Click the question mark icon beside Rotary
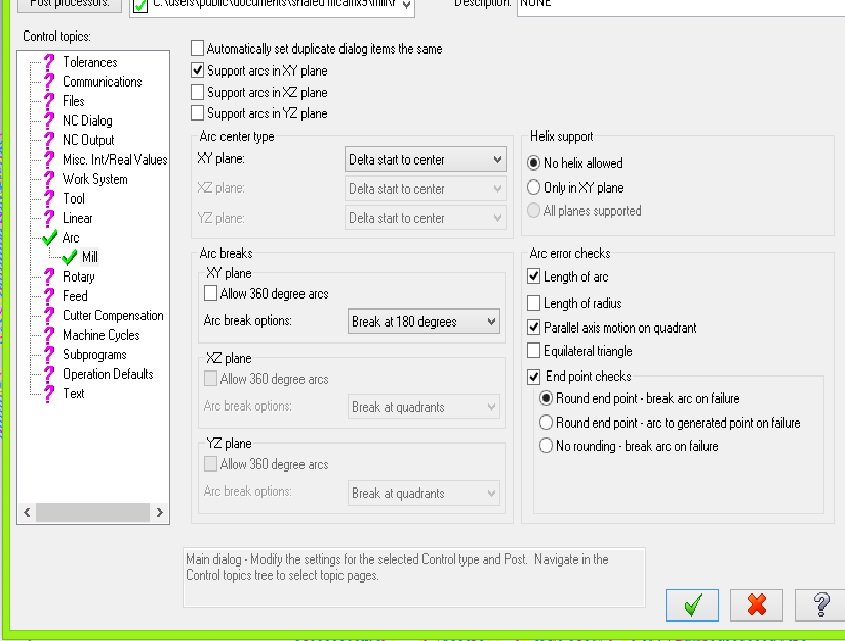Viewport: 845px width, 641px height. coord(49,277)
